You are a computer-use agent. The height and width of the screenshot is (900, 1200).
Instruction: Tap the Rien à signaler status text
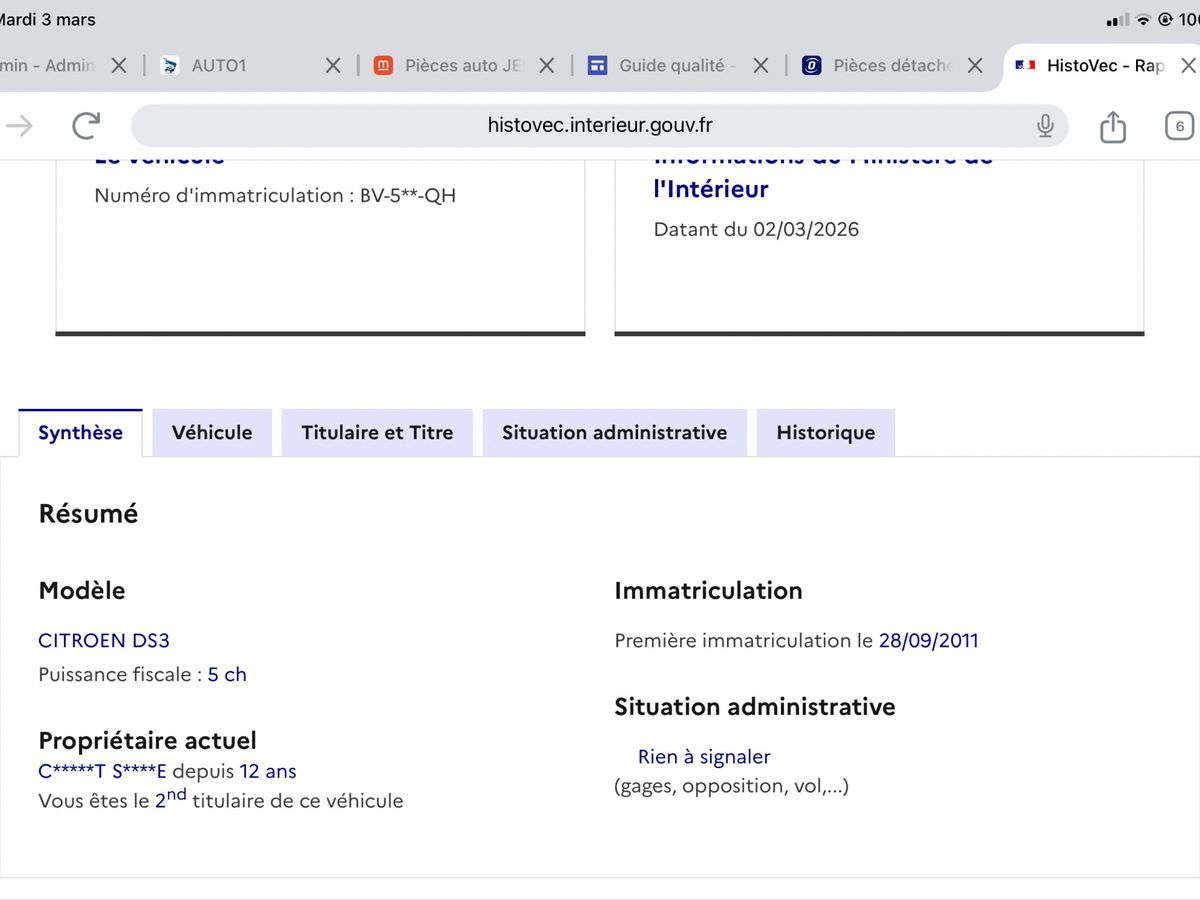point(704,757)
